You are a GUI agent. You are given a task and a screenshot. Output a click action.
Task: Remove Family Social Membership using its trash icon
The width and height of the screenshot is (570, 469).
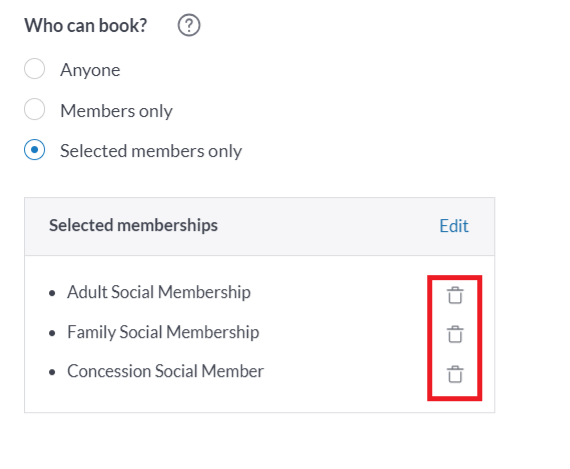pyautogui.click(x=455, y=334)
